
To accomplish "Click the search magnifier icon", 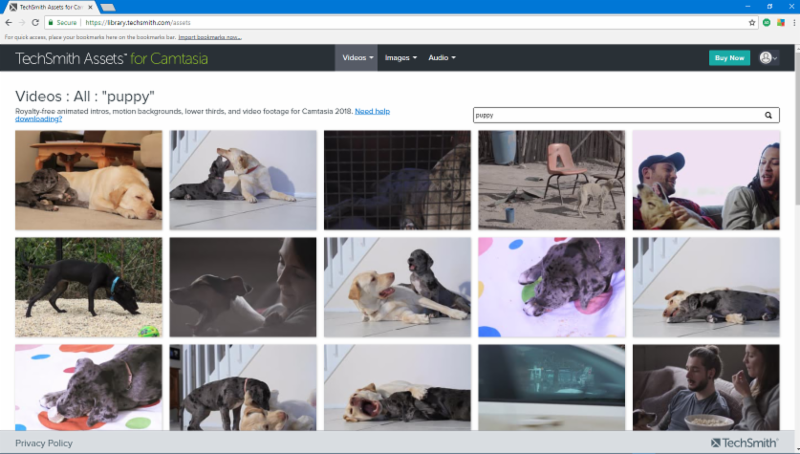I will pos(768,115).
